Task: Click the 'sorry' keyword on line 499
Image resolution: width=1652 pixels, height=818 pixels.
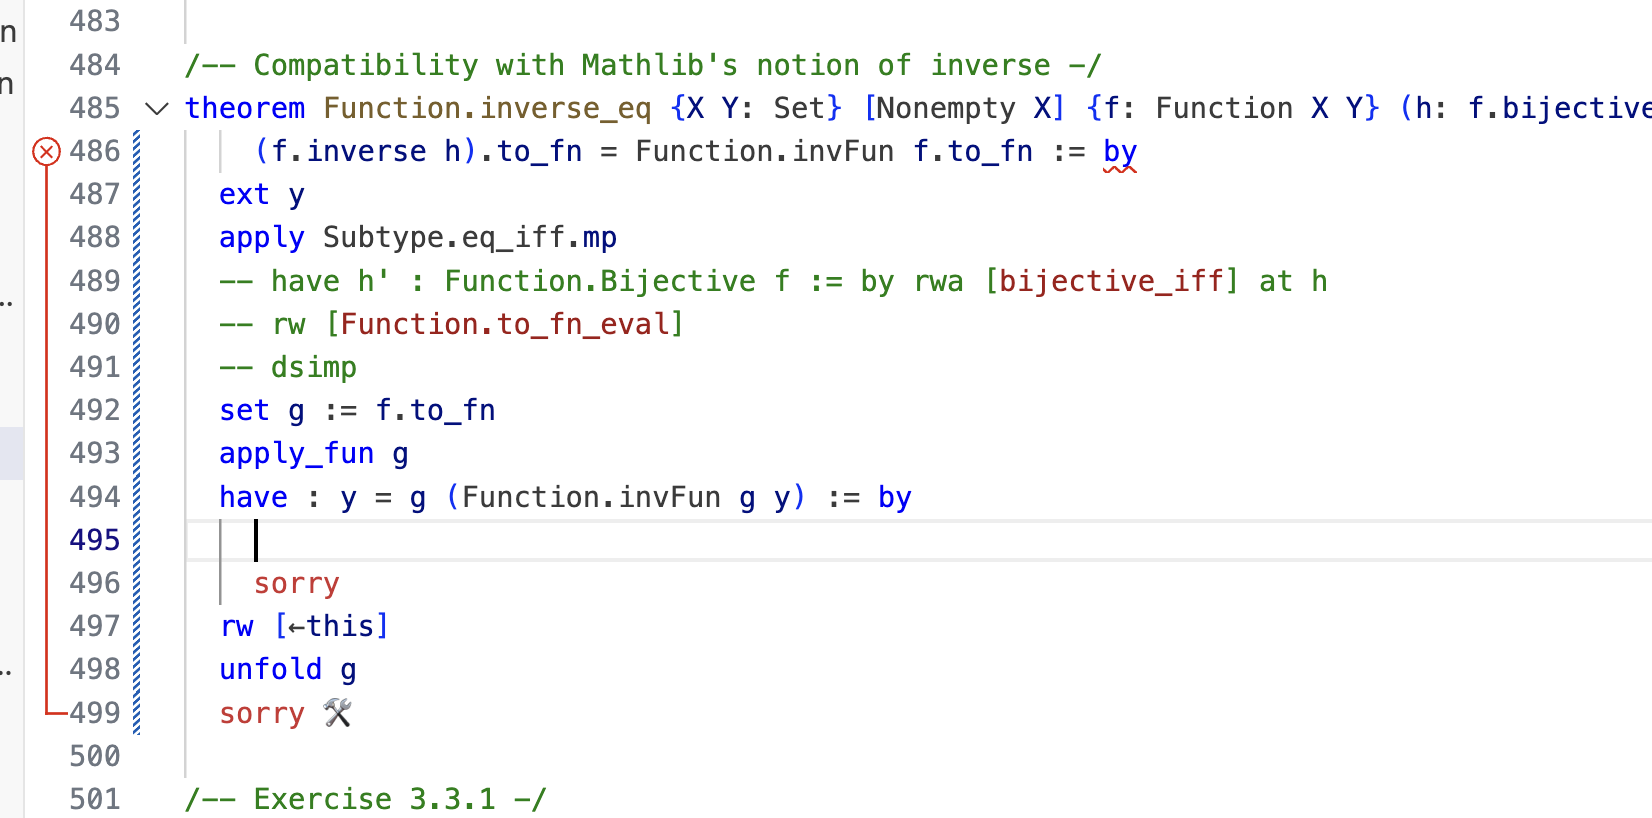Action: [x=262, y=714]
